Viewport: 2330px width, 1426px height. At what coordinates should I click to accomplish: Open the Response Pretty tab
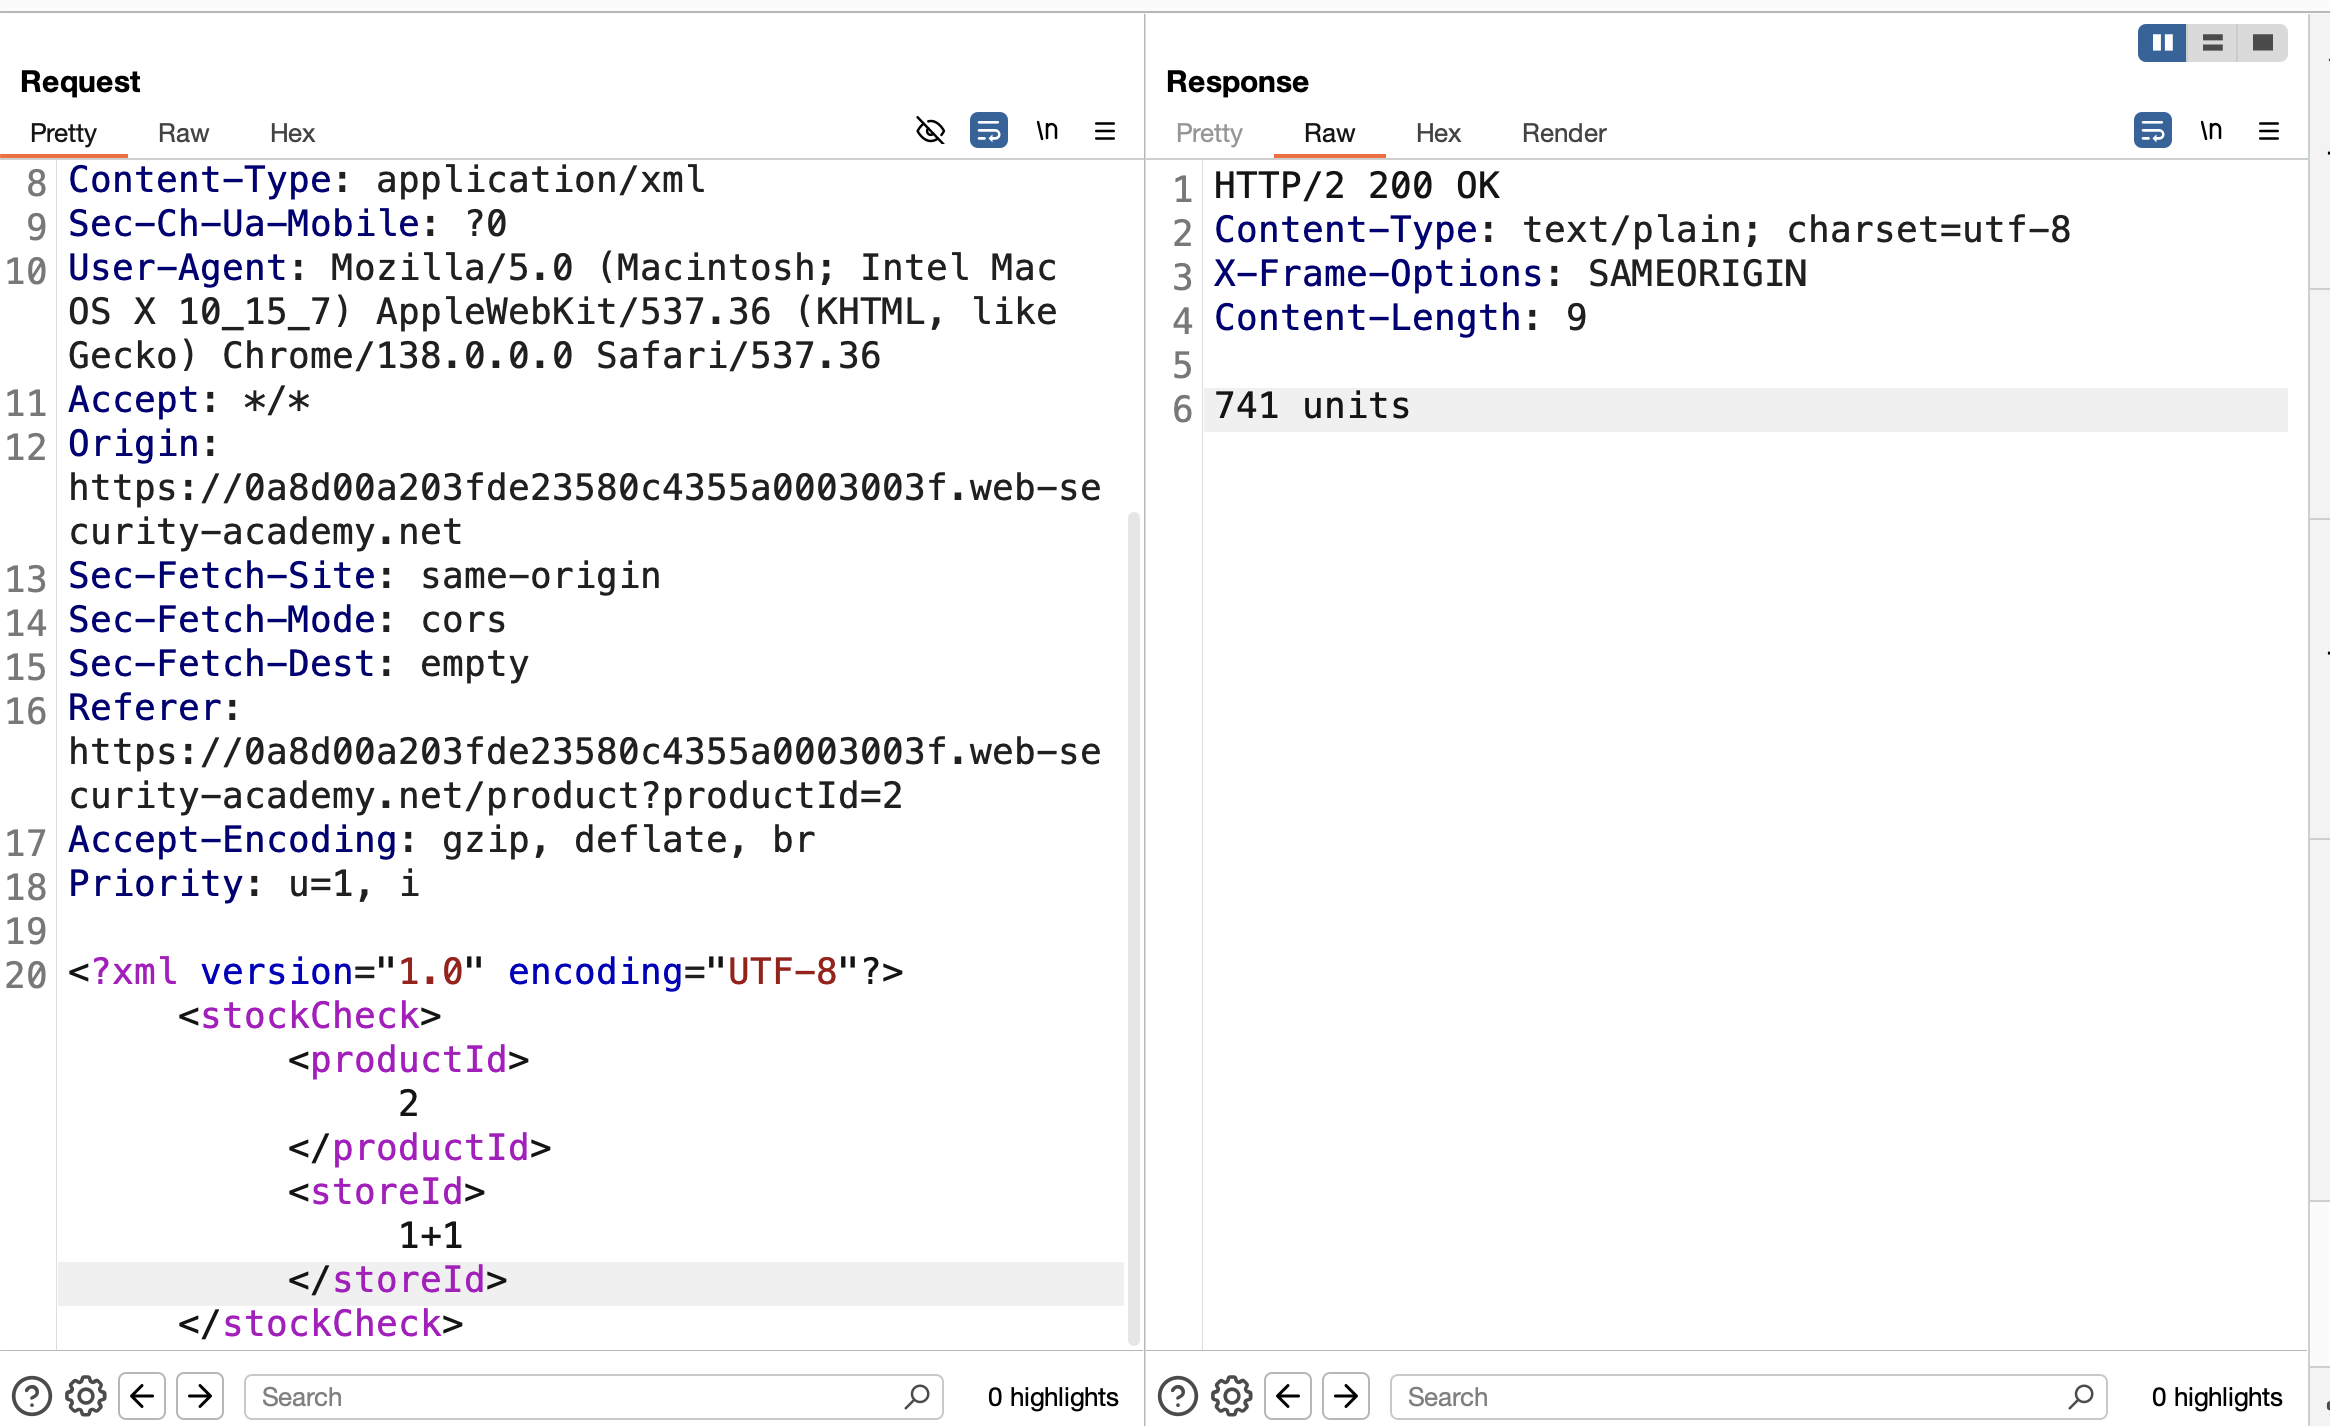tap(1209, 133)
